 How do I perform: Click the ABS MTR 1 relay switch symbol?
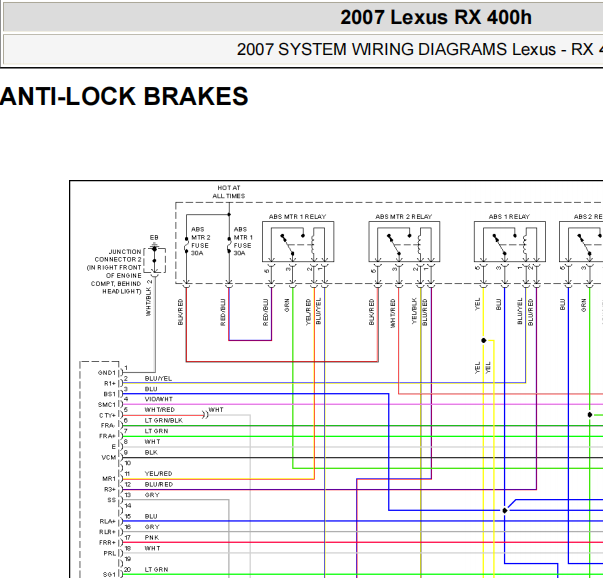(x=288, y=244)
